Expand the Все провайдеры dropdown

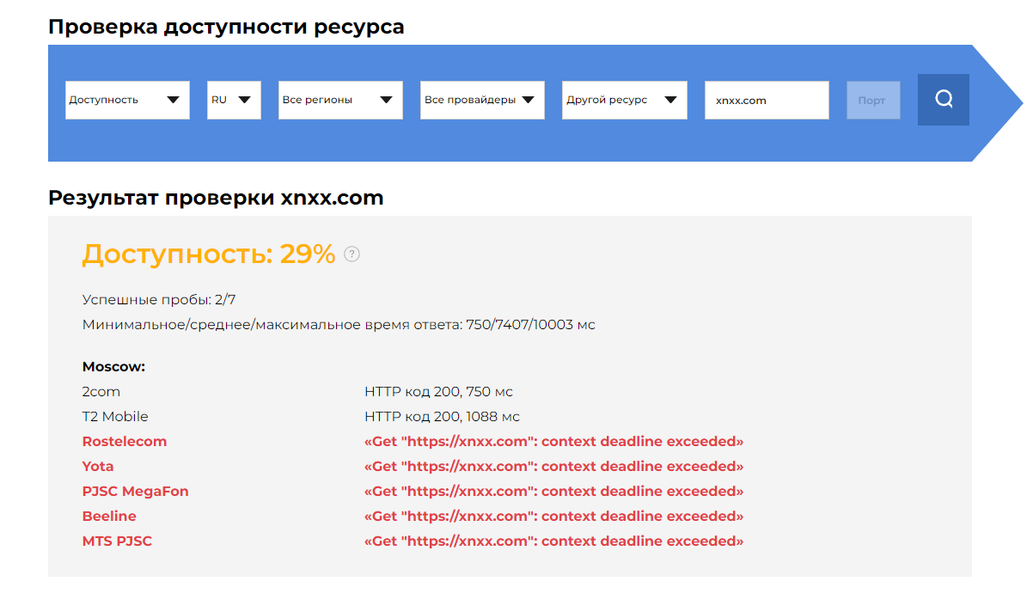point(482,100)
